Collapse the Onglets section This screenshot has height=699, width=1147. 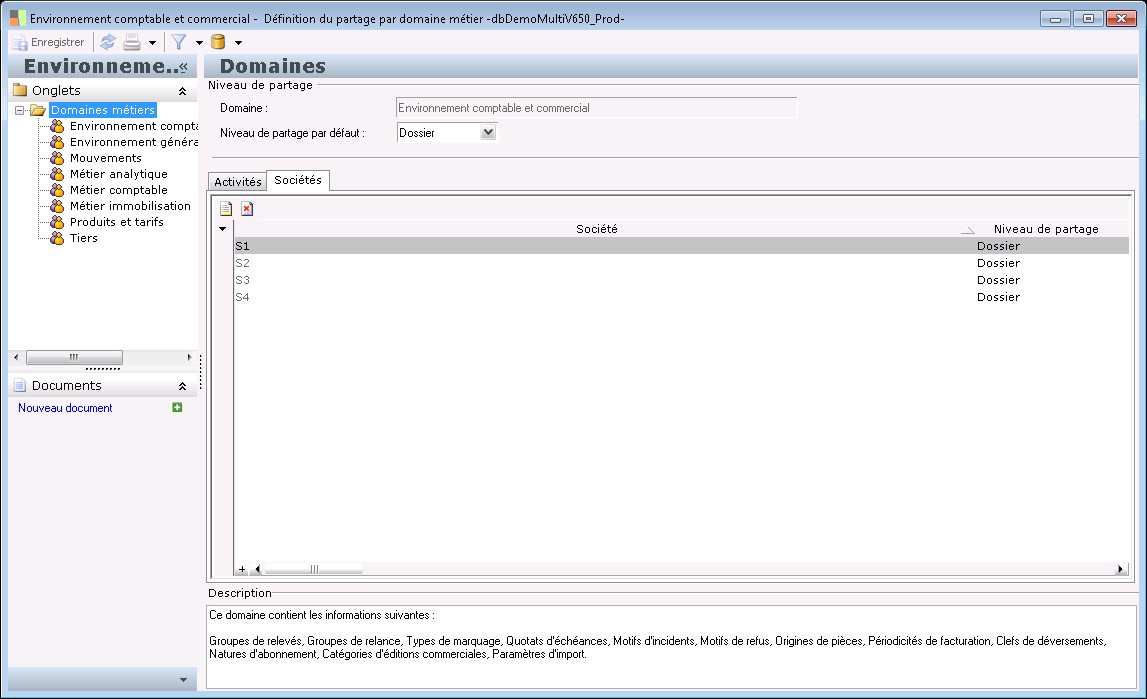pos(182,91)
